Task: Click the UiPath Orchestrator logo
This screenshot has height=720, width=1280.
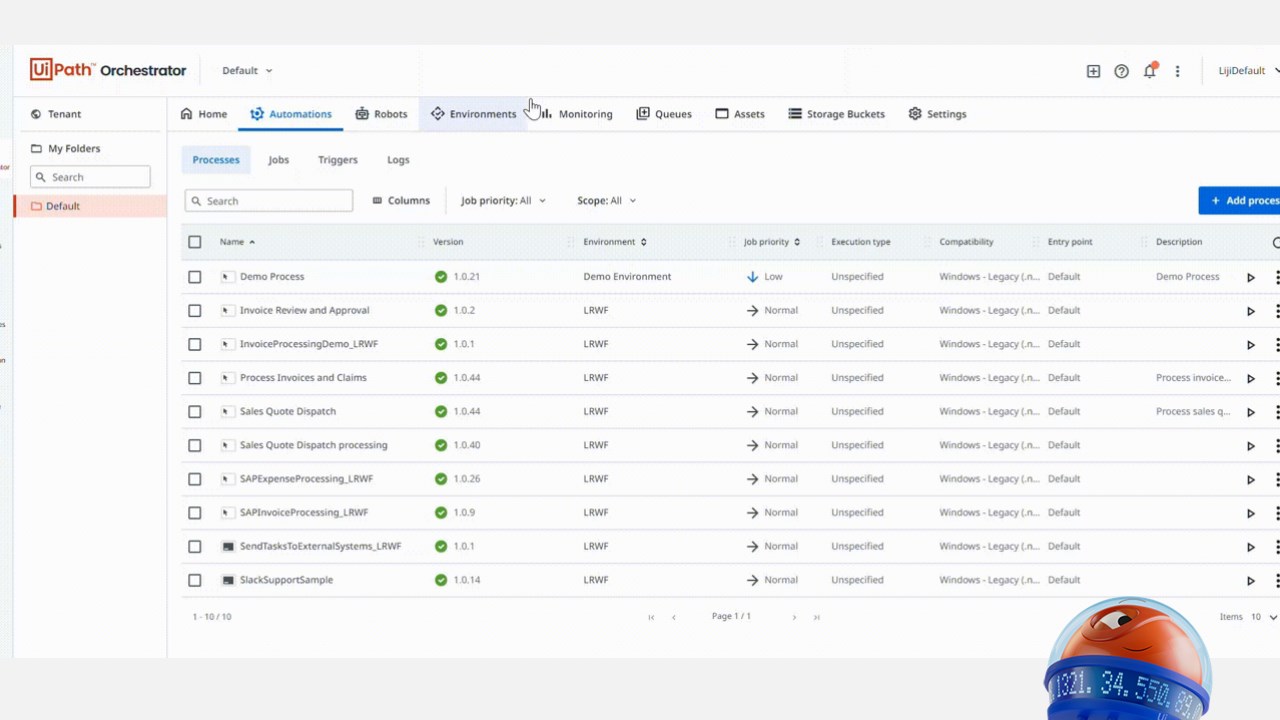Action: [108, 70]
